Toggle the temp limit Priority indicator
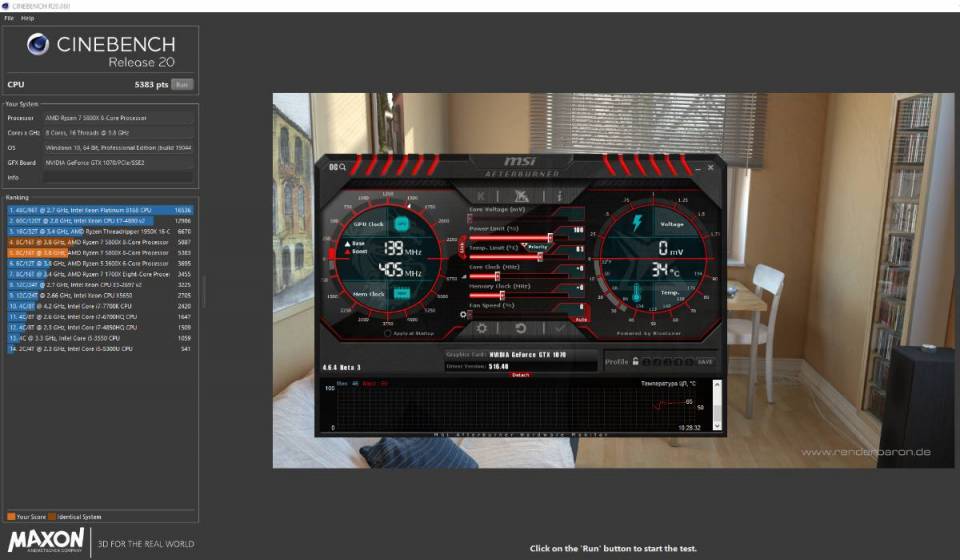The height and width of the screenshot is (560, 960). pos(537,247)
